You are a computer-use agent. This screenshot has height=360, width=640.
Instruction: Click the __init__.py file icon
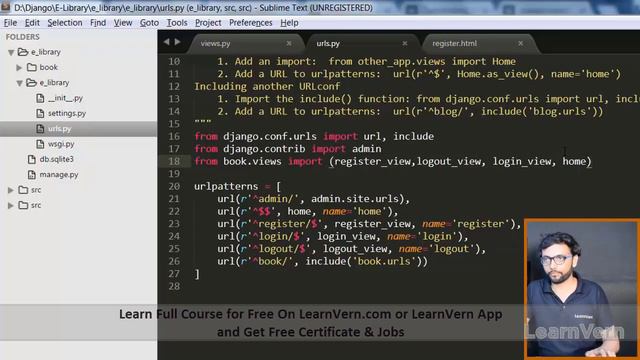tap(40, 98)
